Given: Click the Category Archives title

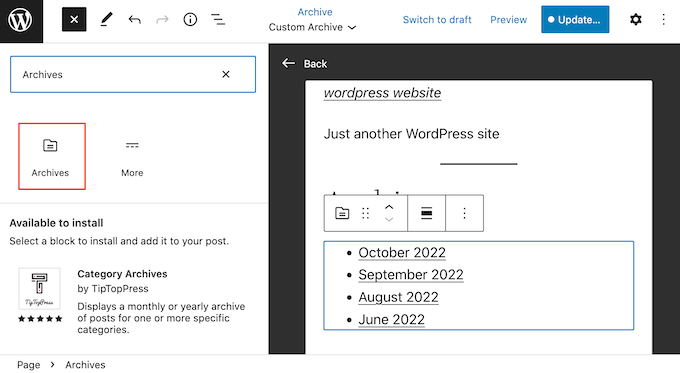Looking at the screenshot, I should click(122, 274).
